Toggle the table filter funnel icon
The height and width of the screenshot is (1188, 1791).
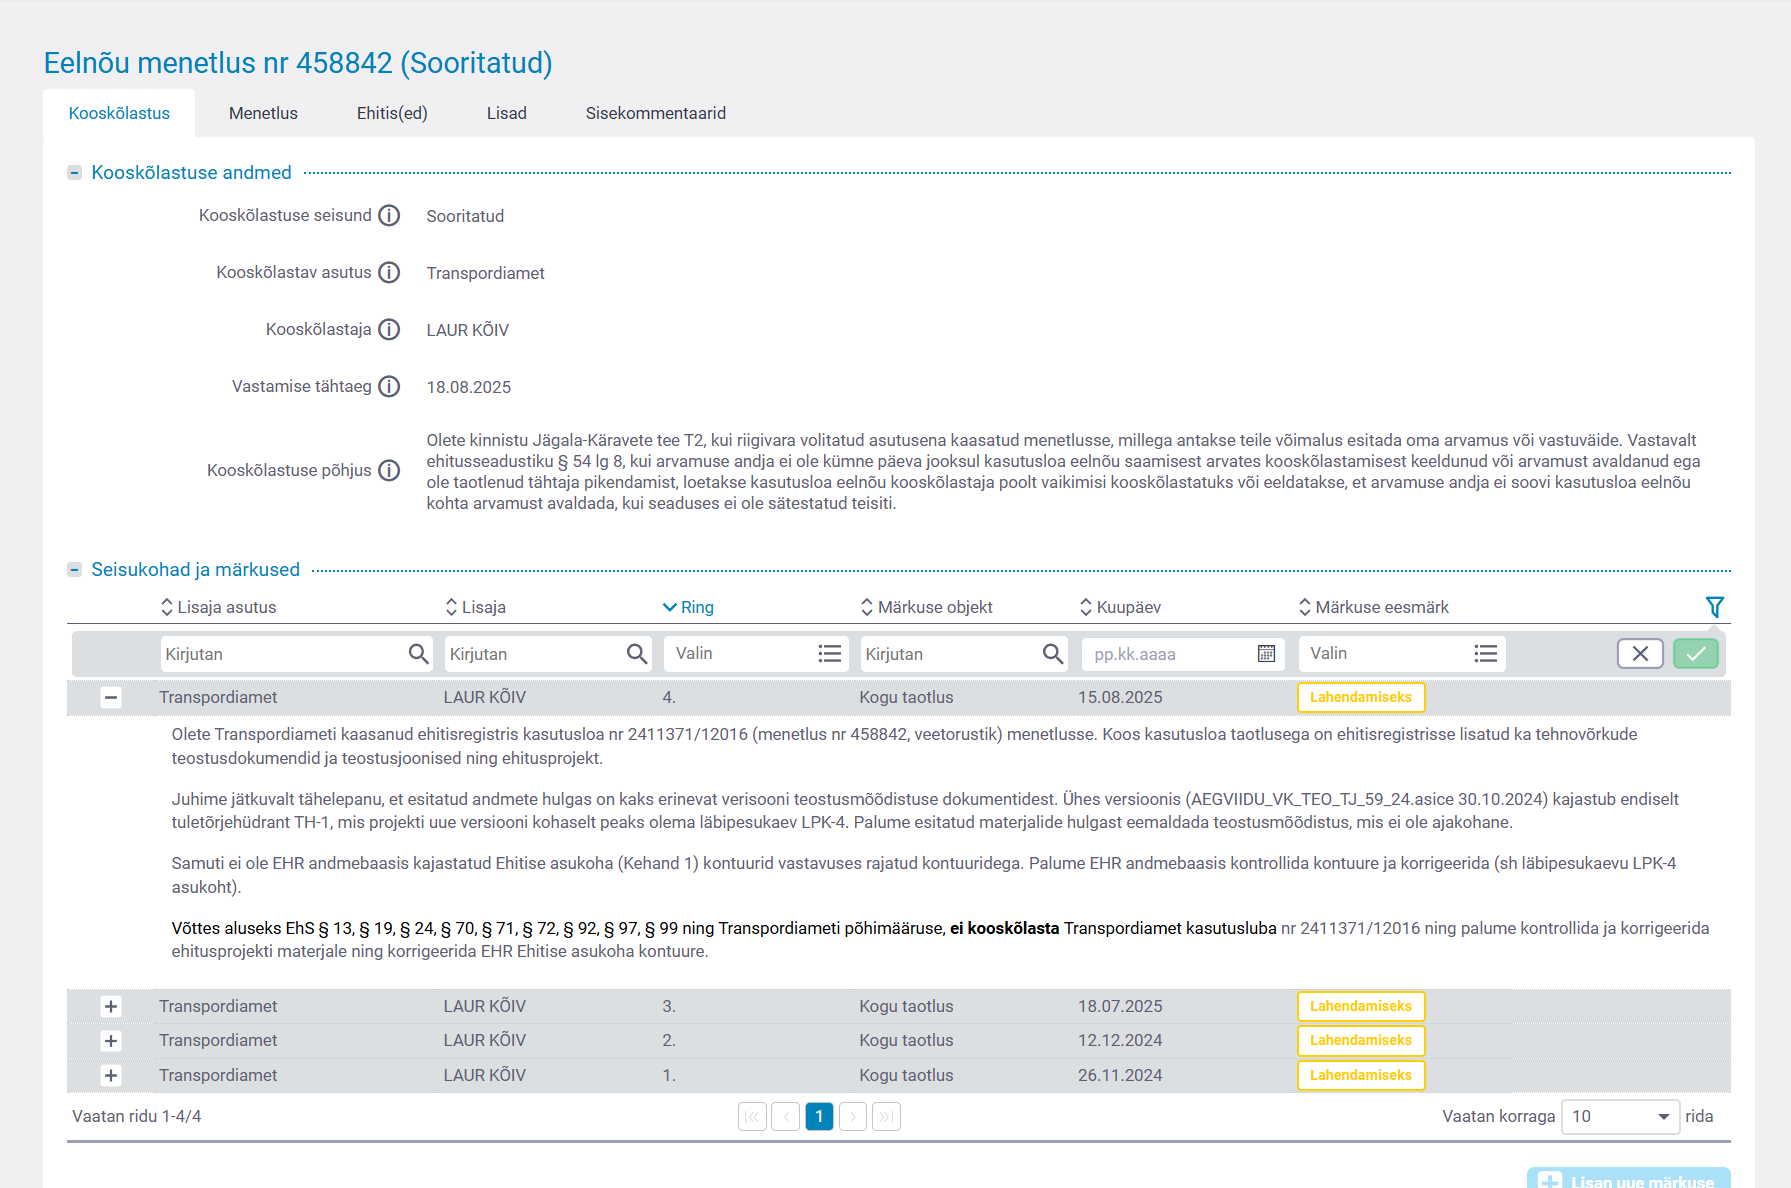[x=1714, y=607]
